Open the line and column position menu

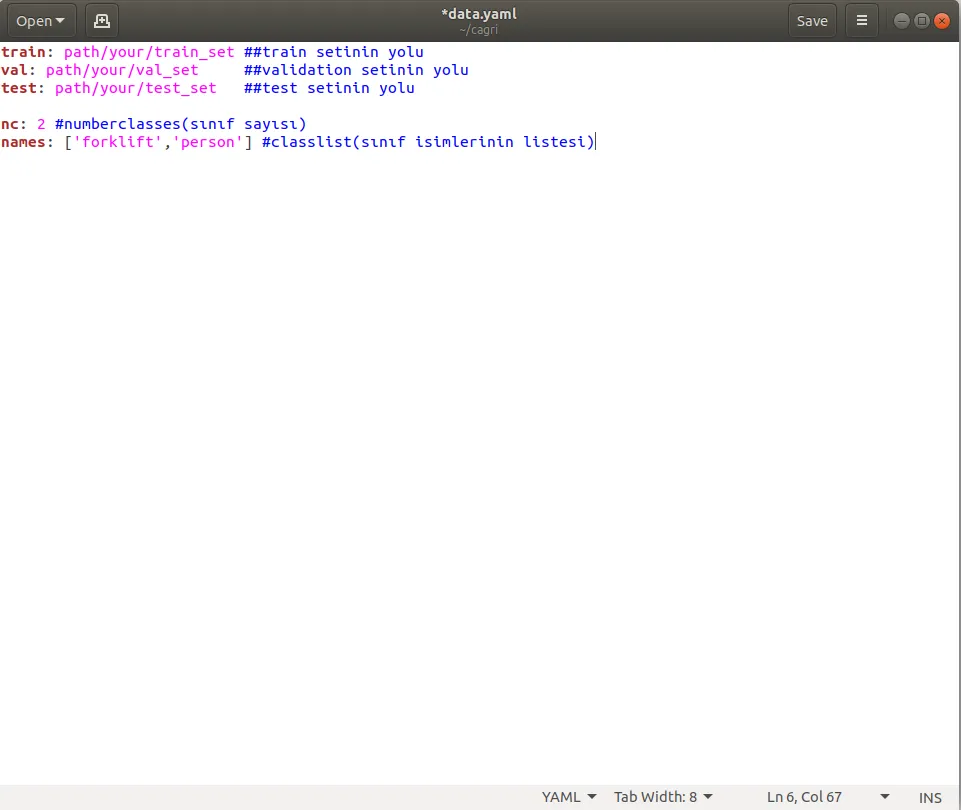point(827,797)
